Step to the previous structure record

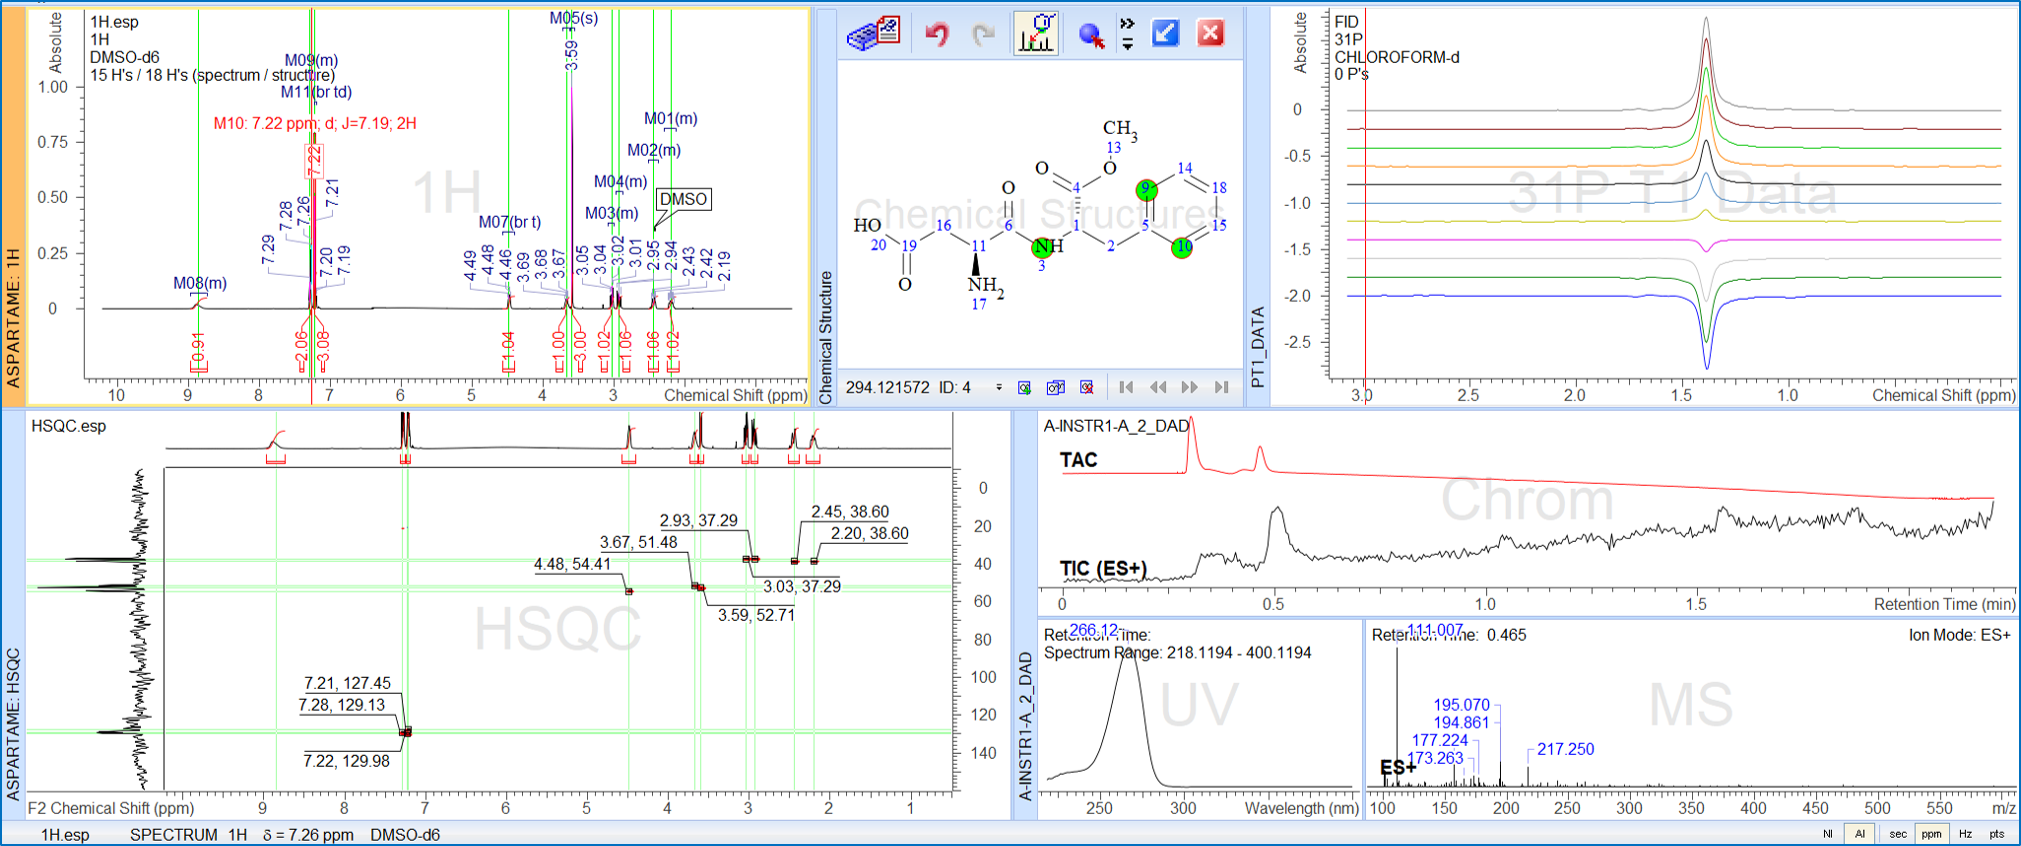click(x=1158, y=388)
